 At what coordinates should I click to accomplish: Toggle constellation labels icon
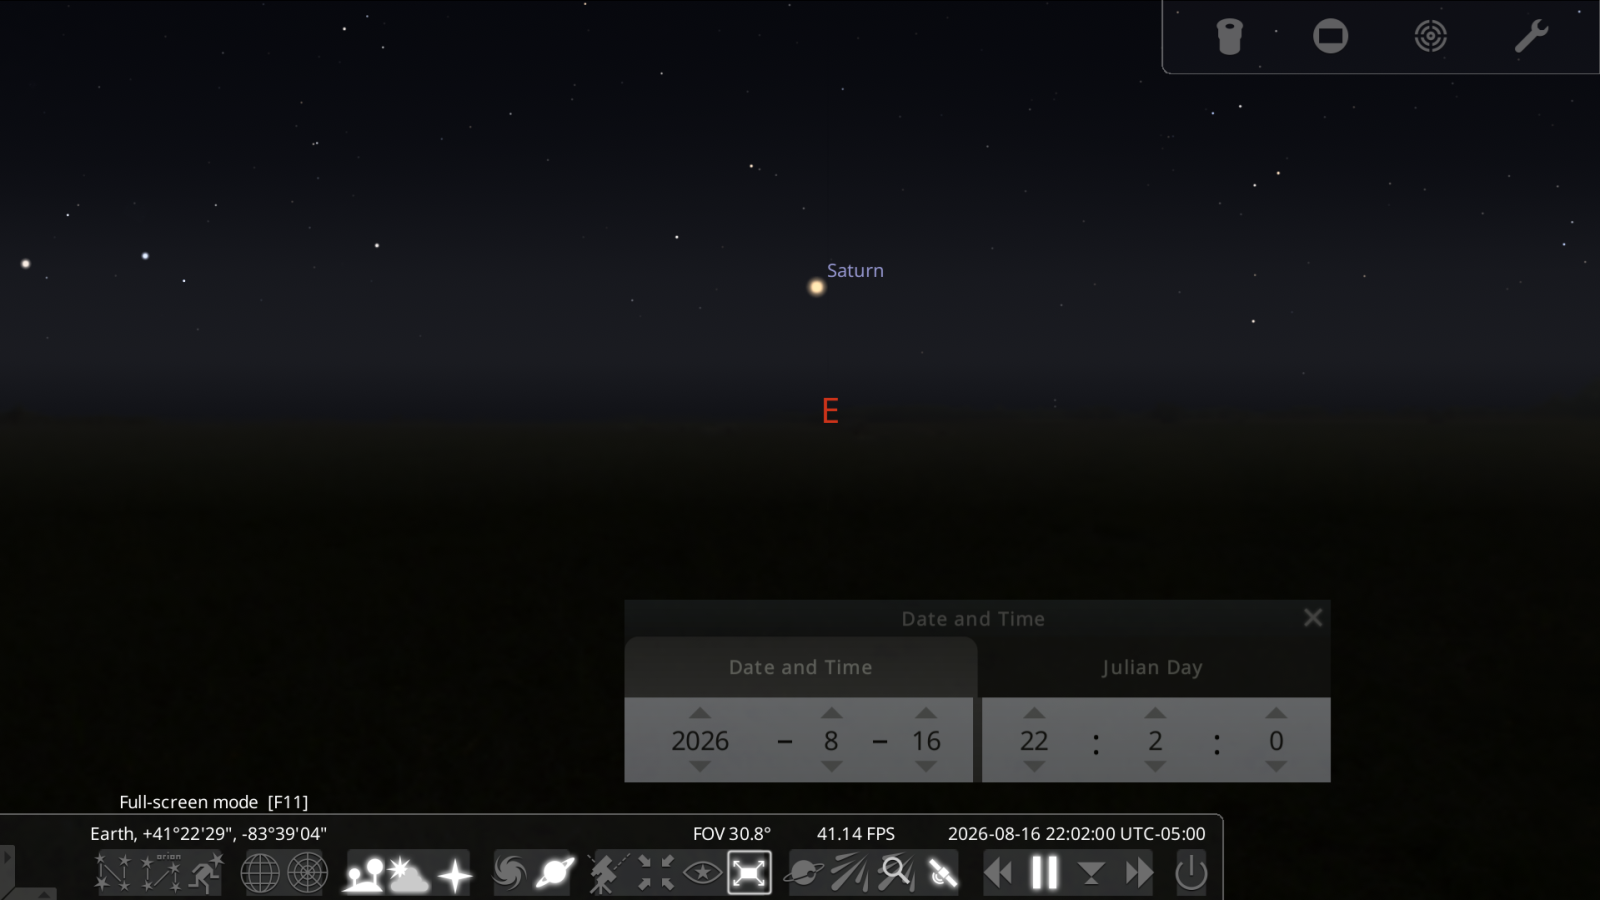point(161,873)
